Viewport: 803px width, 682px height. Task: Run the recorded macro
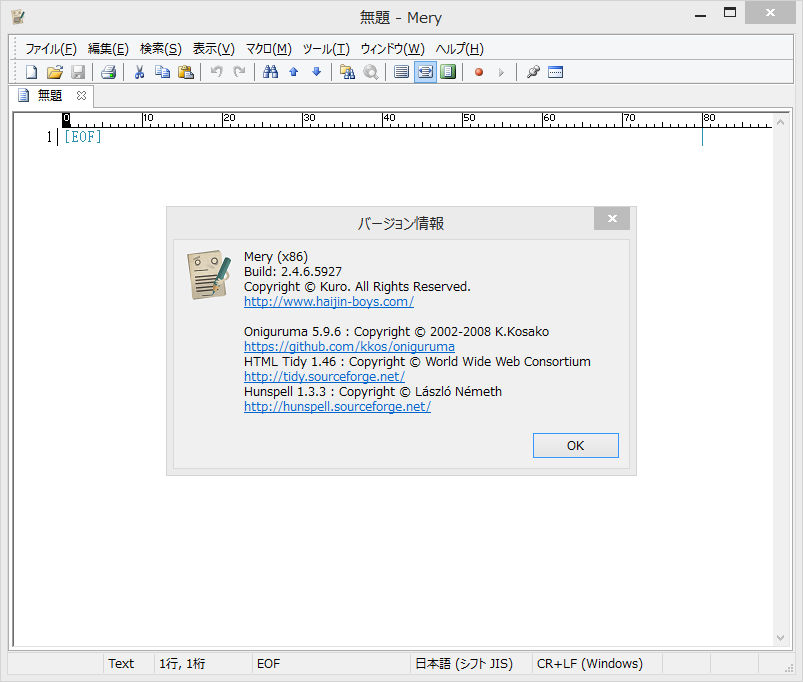pyautogui.click(x=501, y=71)
